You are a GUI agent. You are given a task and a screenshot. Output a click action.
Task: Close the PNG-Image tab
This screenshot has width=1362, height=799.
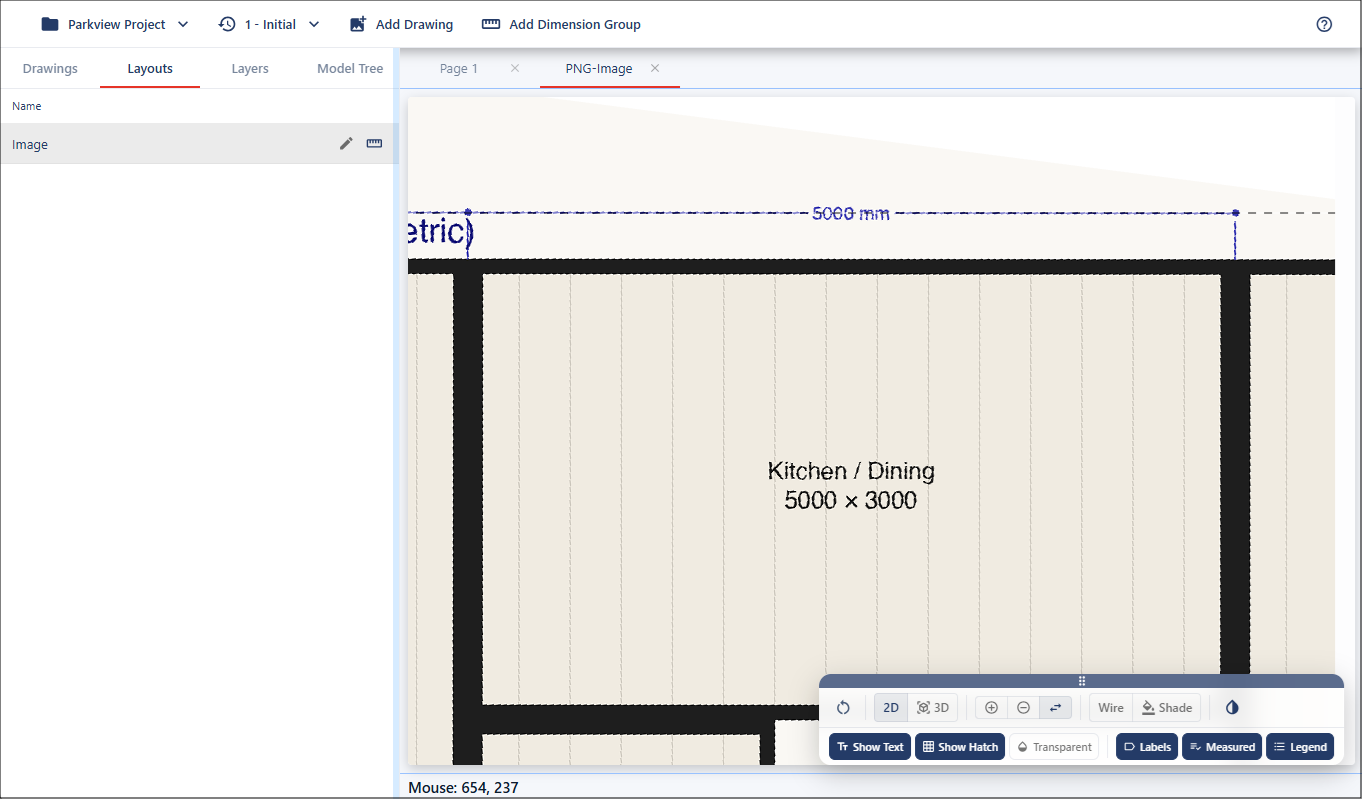[x=655, y=68]
